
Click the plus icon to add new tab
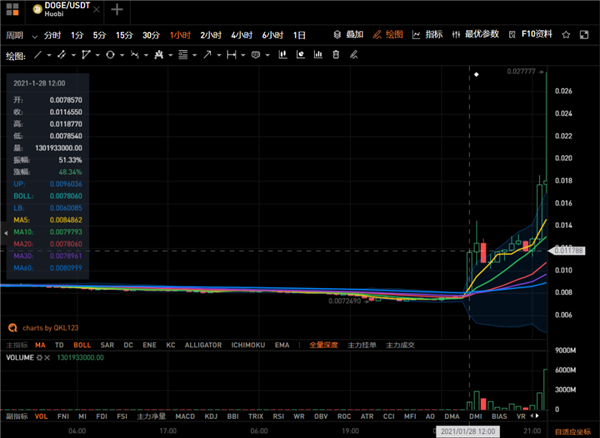pyautogui.click(x=117, y=10)
